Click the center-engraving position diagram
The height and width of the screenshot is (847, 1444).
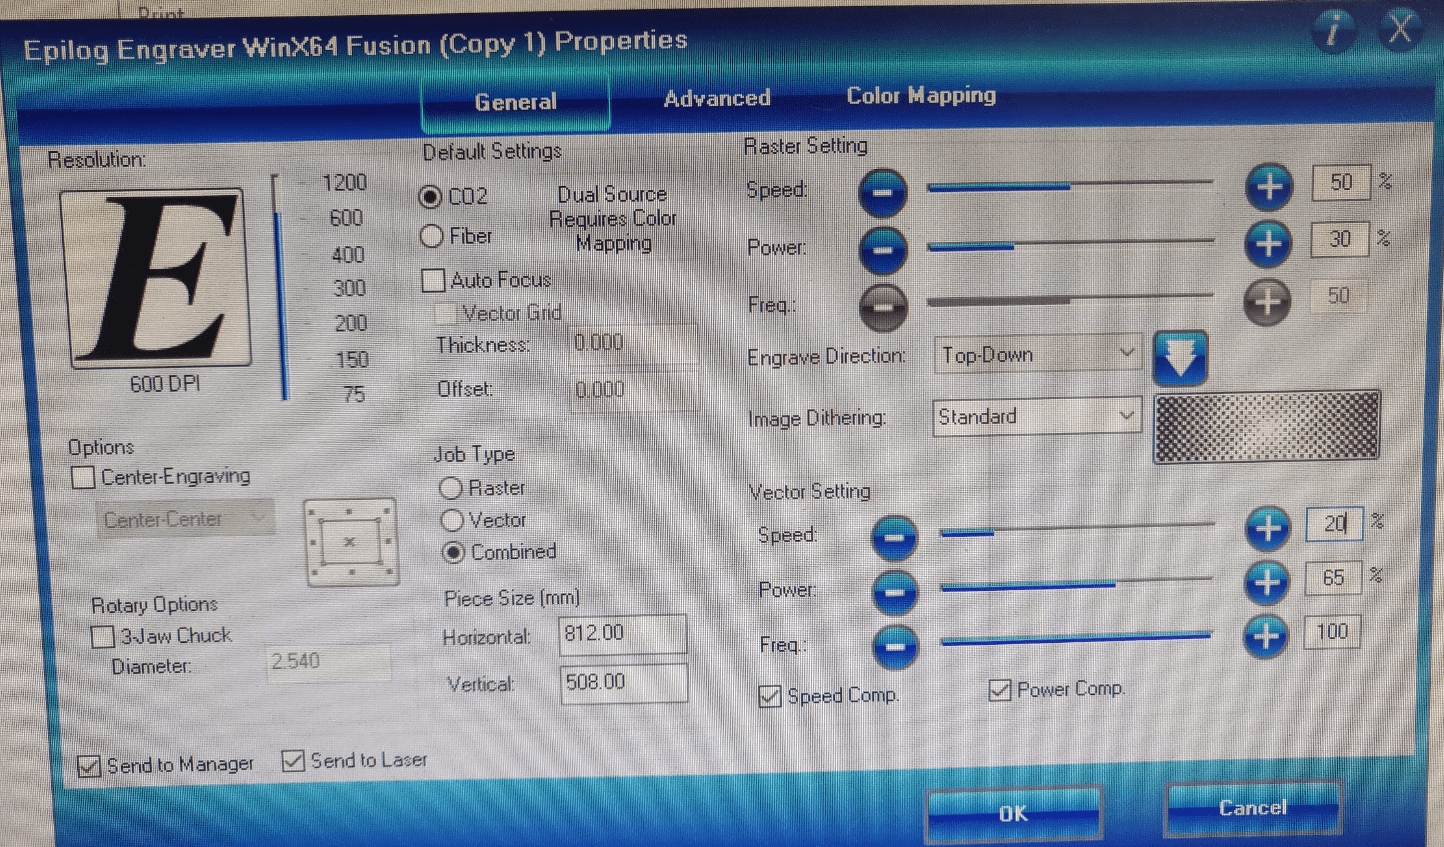pyautogui.click(x=350, y=542)
